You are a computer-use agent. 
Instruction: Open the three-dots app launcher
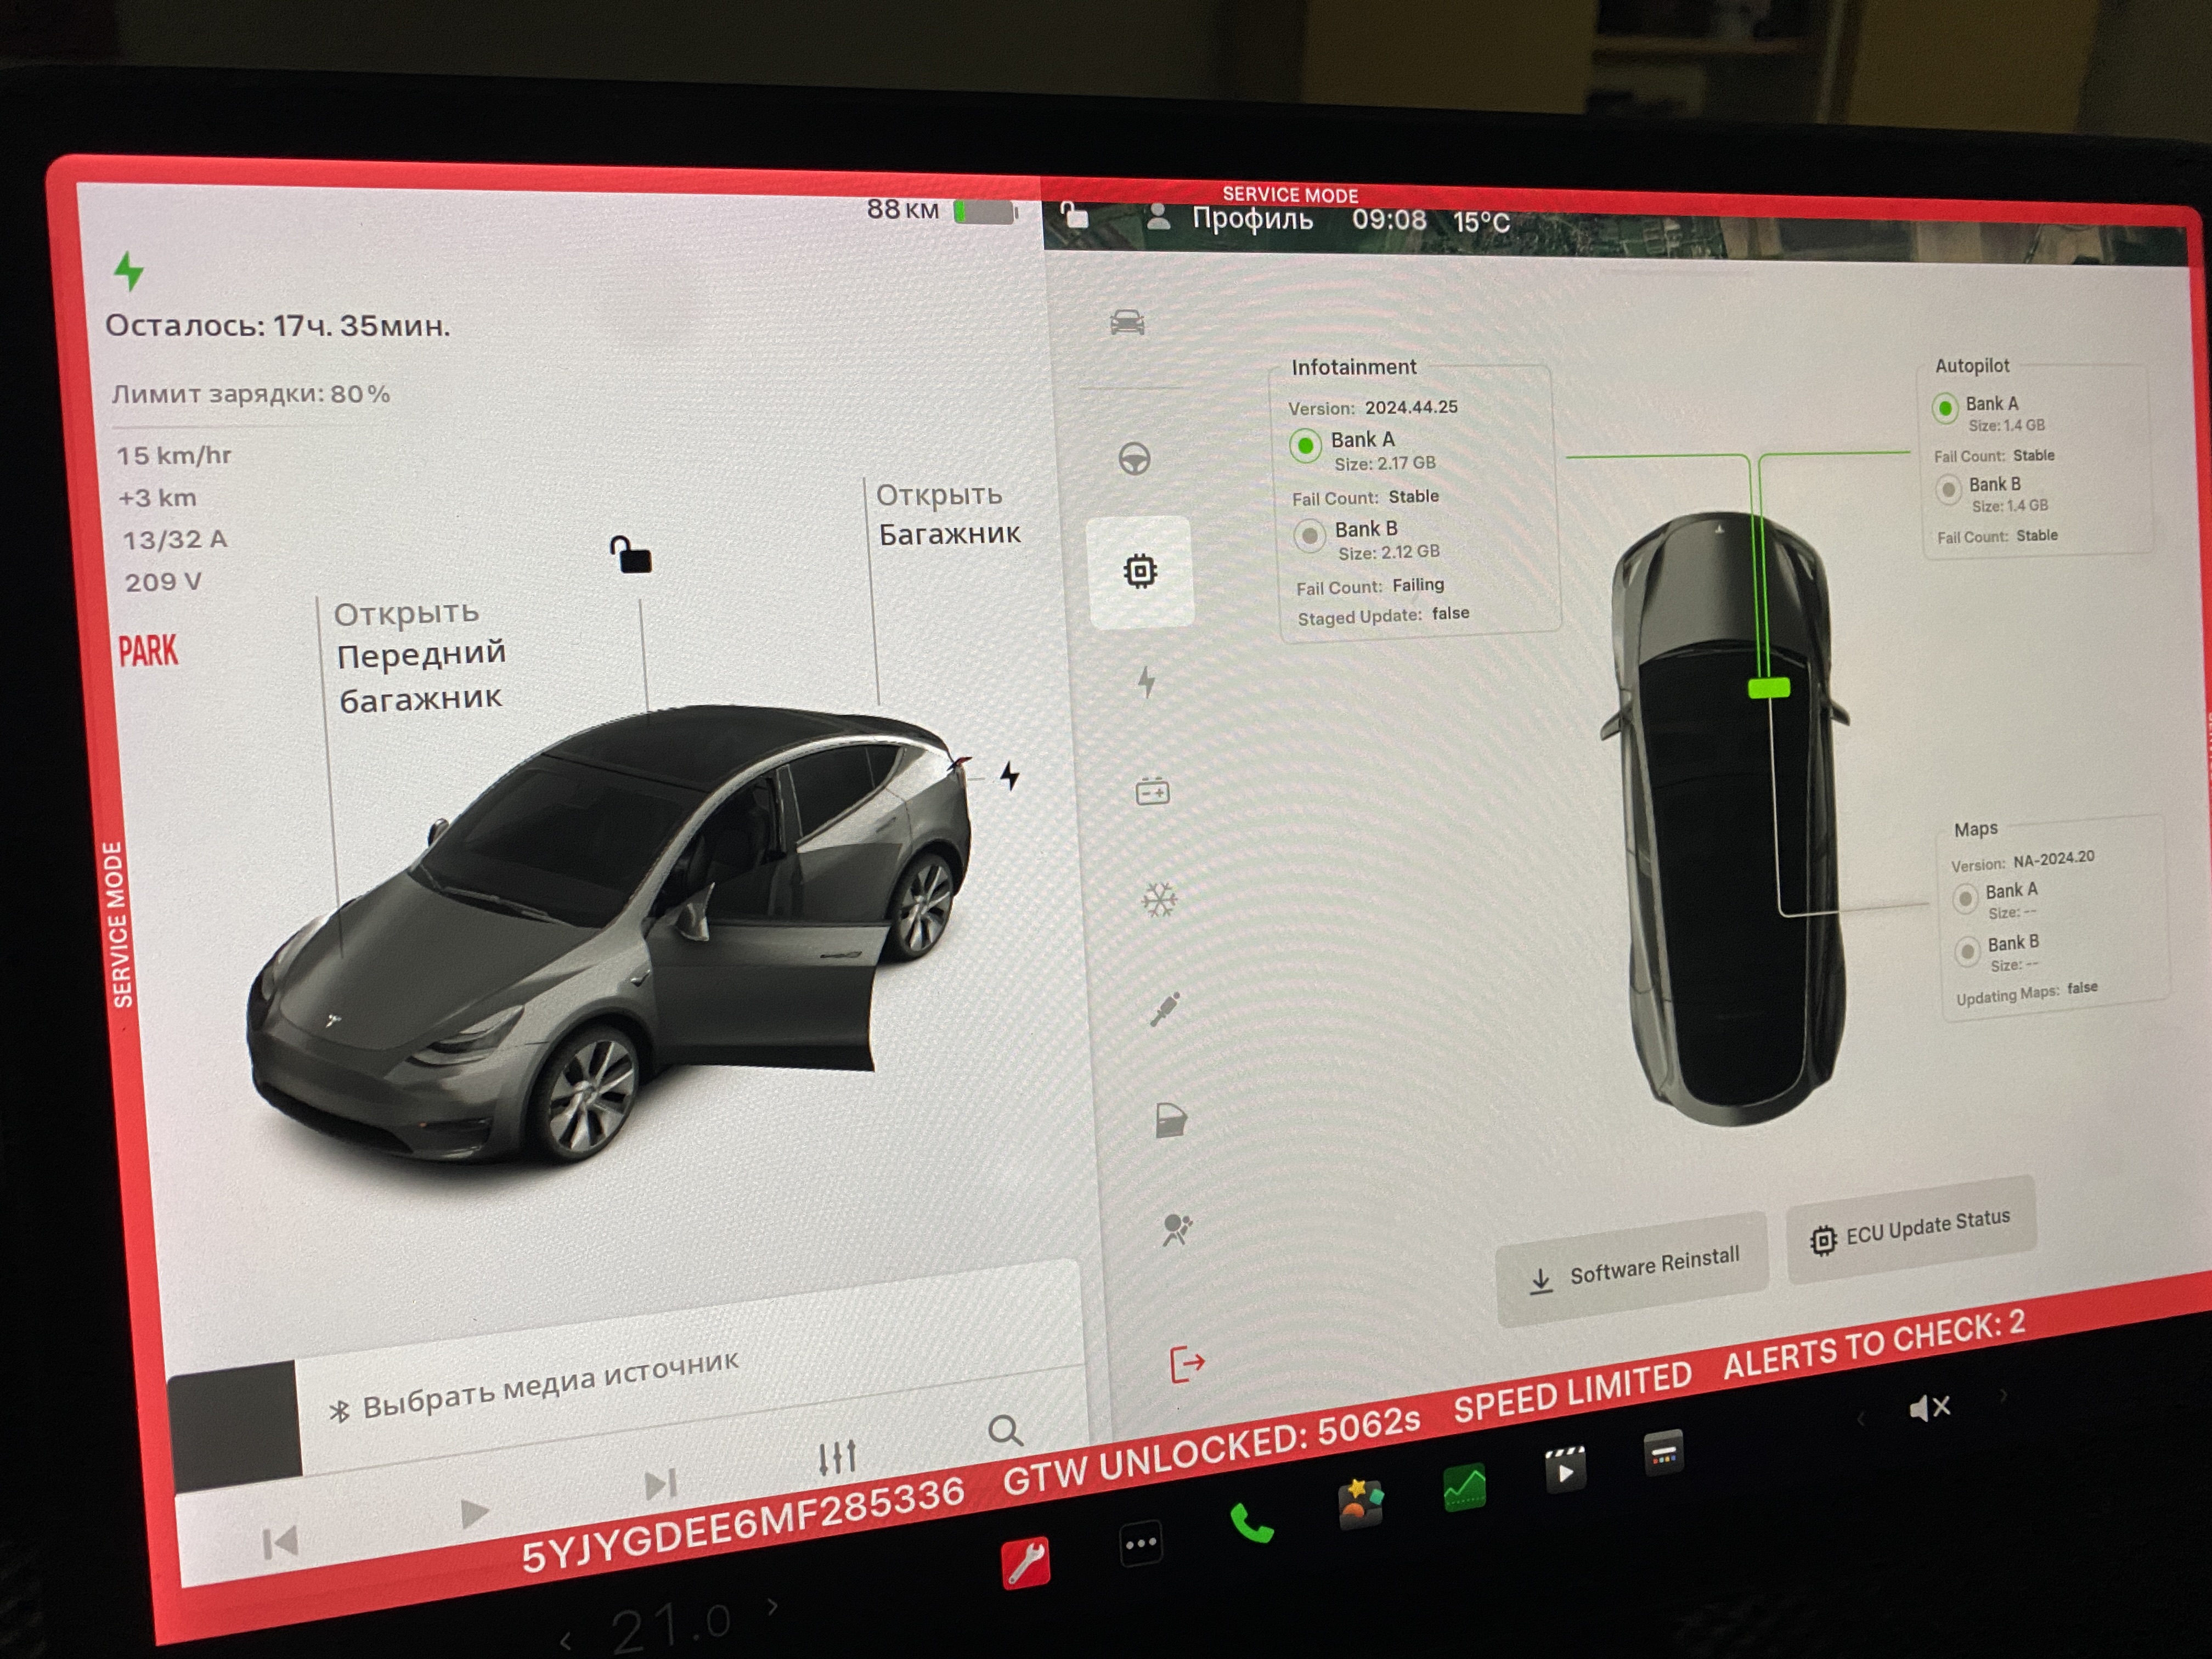pos(1141,1544)
